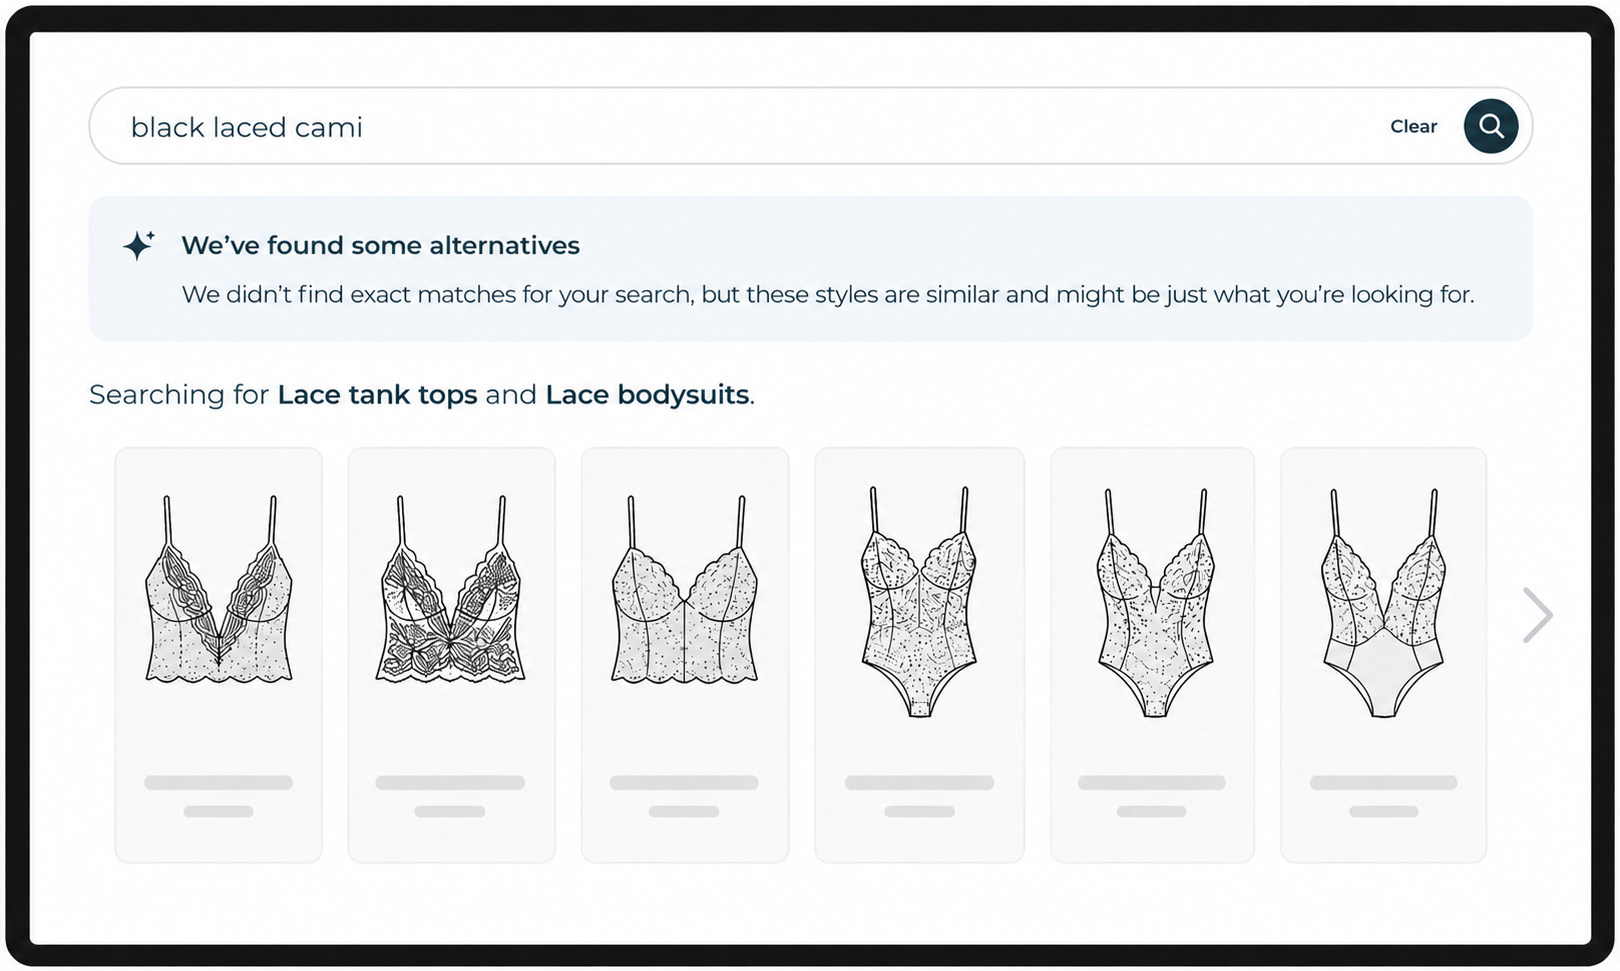The height and width of the screenshot is (971, 1620).
Task: Open the second floral lace cami card
Action: (x=451, y=655)
